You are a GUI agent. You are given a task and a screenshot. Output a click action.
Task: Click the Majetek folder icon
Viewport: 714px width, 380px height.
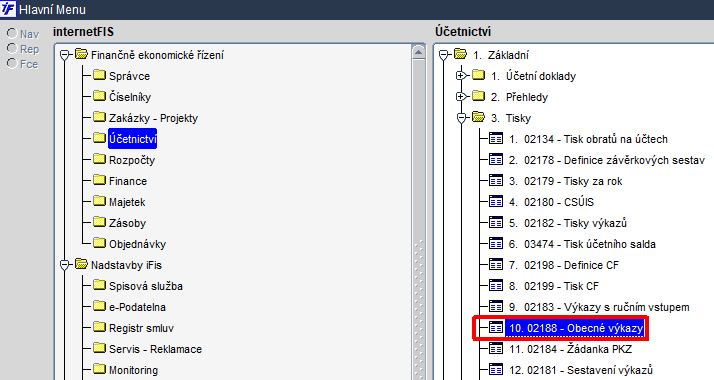click(x=100, y=201)
